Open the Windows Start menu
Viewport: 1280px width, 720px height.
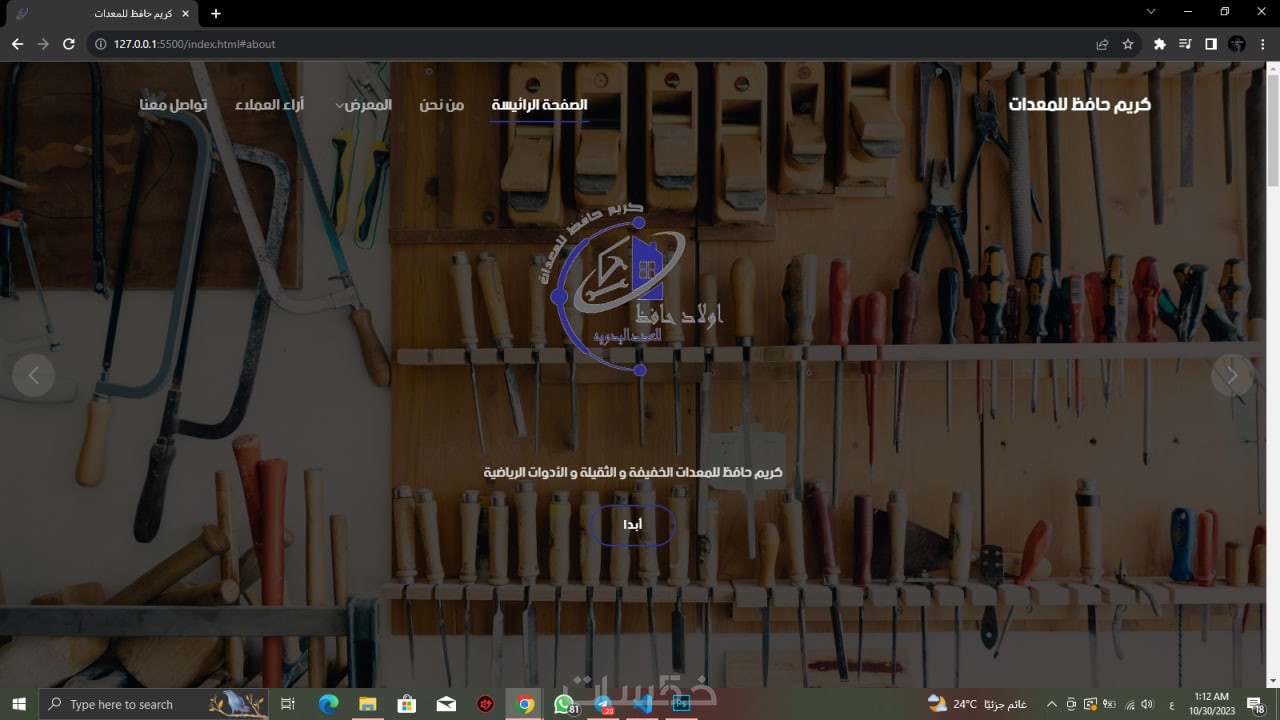[x=19, y=704]
